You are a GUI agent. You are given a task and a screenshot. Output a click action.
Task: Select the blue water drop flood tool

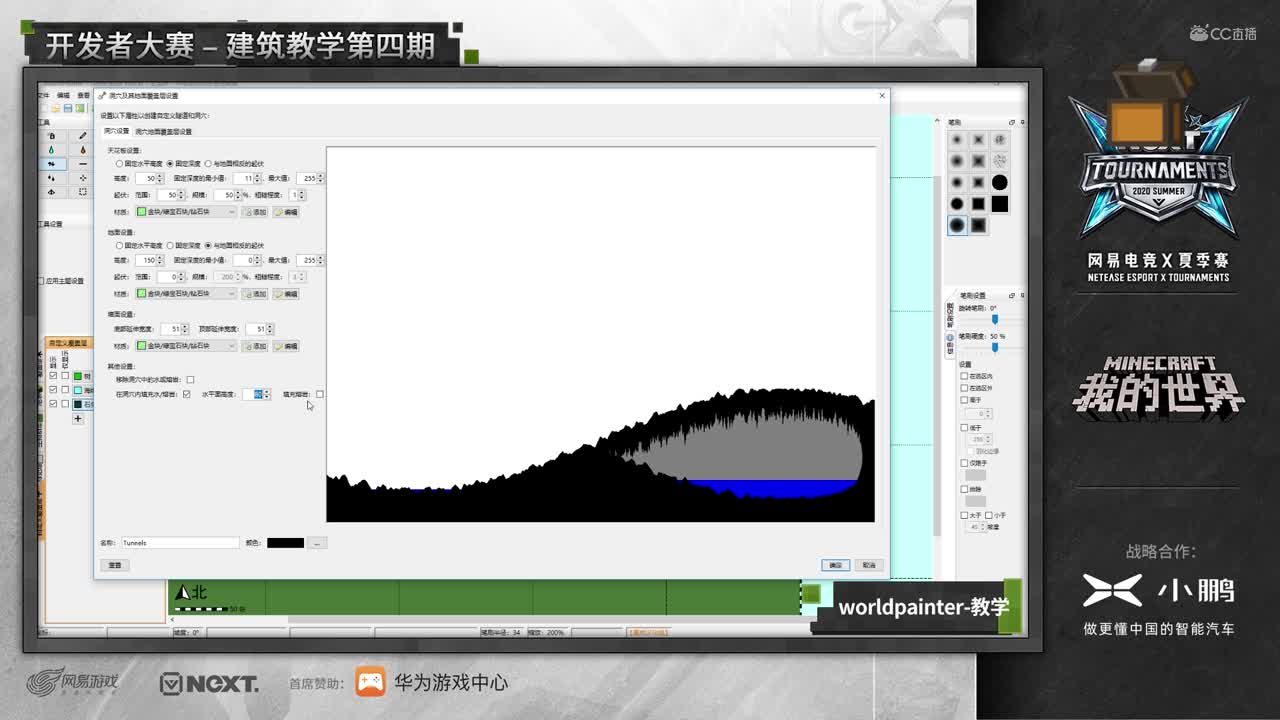52,150
